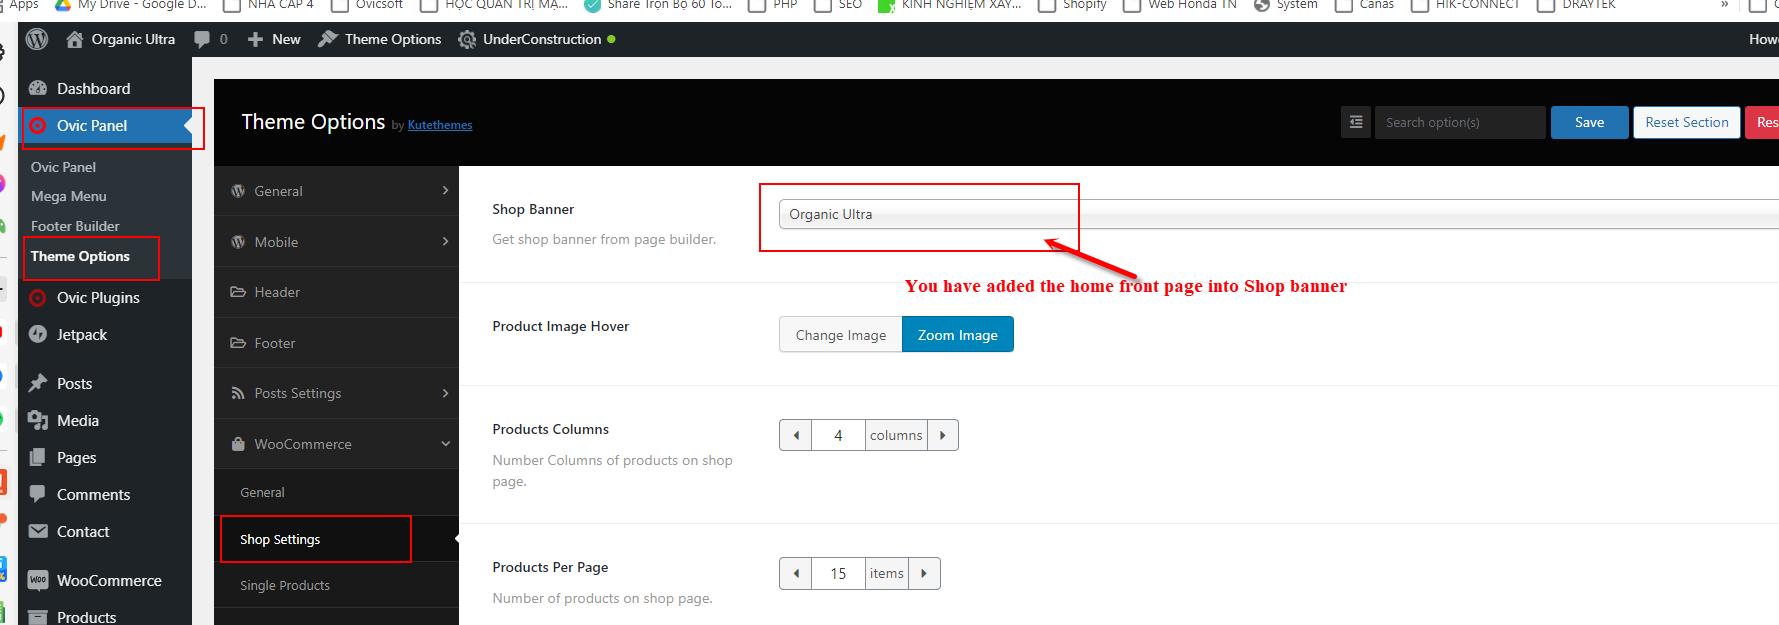
Task: Click the WooCommerce icon in sidebar
Action: point(38,580)
